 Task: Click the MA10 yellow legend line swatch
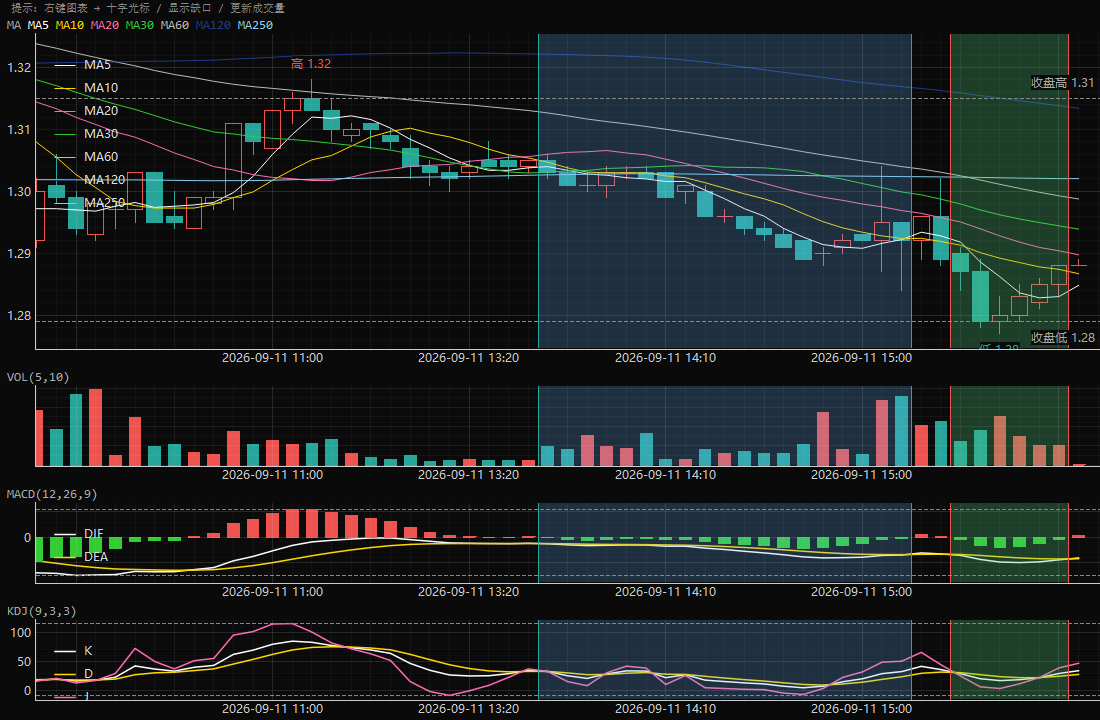(x=65, y=88)
